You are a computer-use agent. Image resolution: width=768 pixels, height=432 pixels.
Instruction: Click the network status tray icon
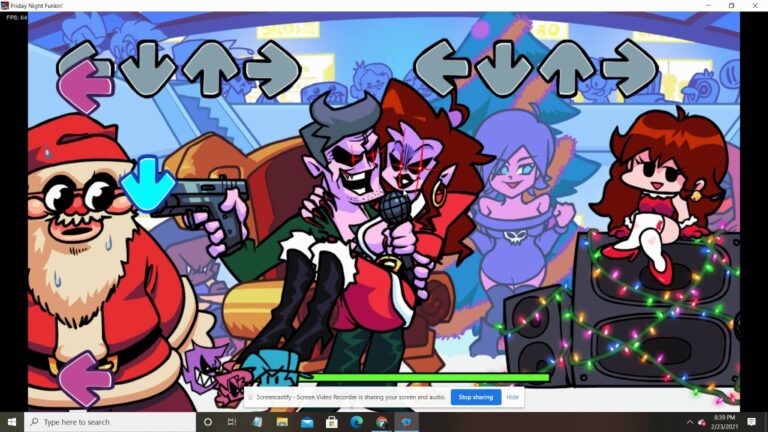(x=701, y=422)
